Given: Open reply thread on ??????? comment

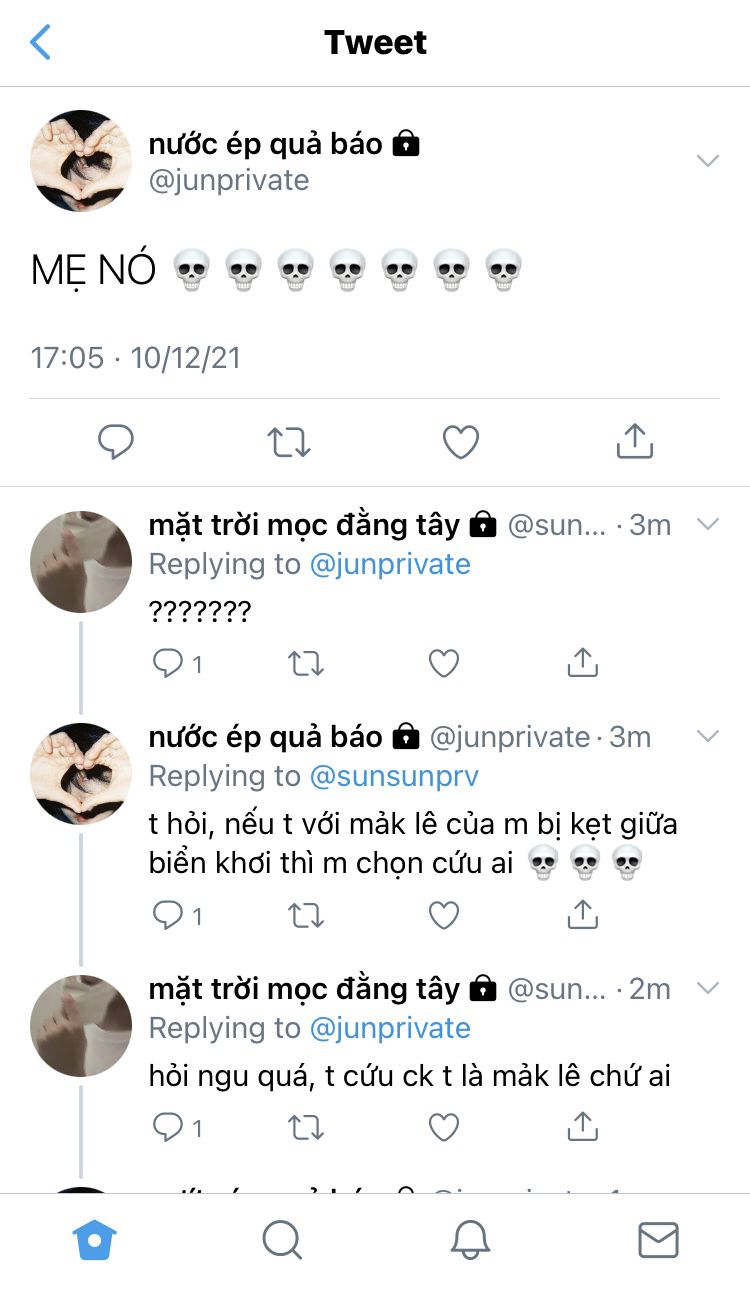Looking at the screenshot, I should (x=167, y=663).
